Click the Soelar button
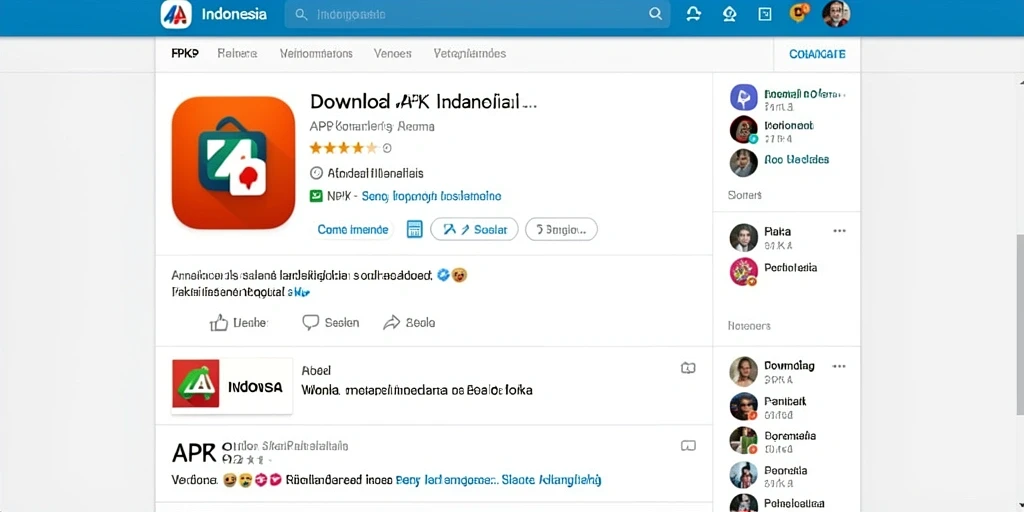Viewport: 1024px width, 512px height. point(474,229)
